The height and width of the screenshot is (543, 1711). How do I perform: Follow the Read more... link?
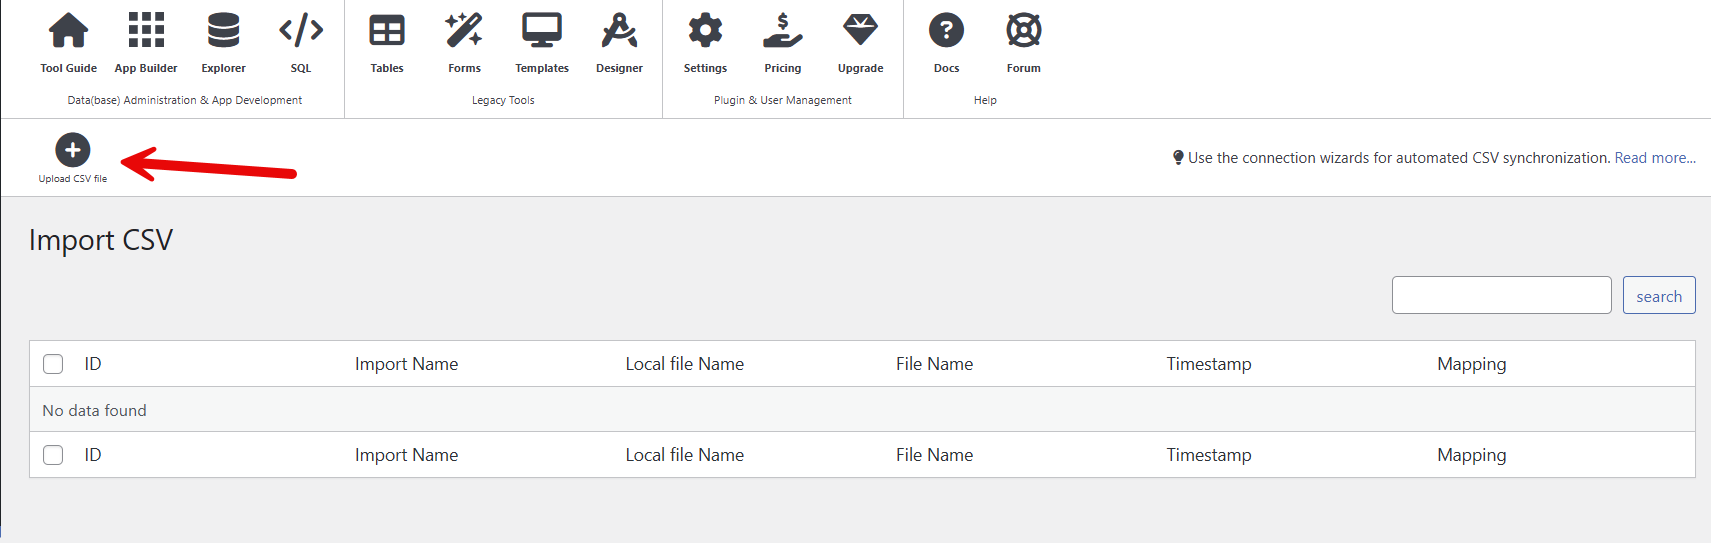pos(1654,158)
